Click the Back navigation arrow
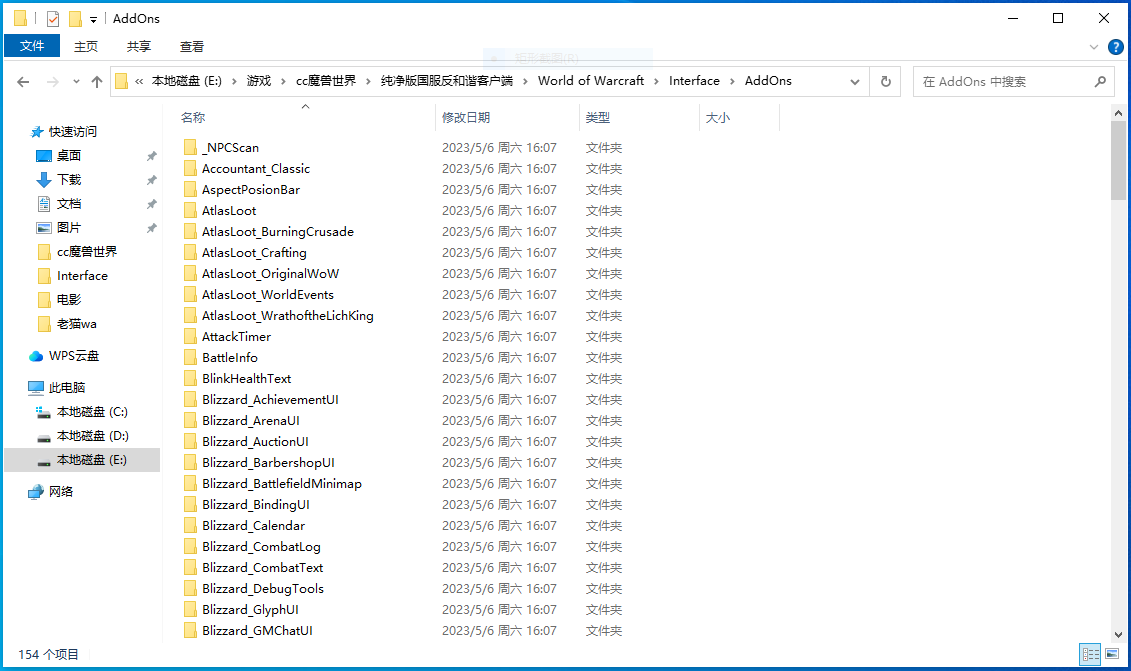 tap(23, 81)
